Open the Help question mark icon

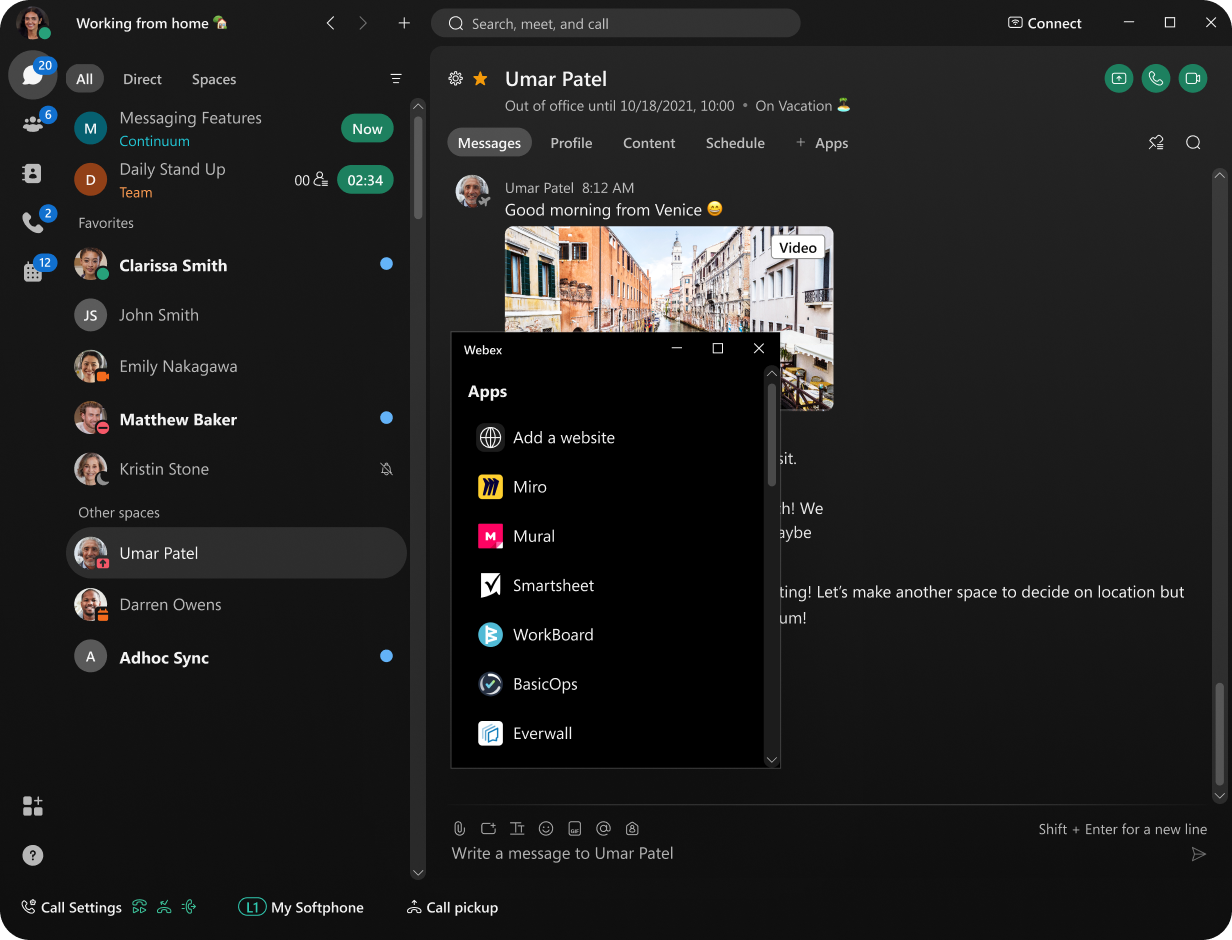(33, 855)
